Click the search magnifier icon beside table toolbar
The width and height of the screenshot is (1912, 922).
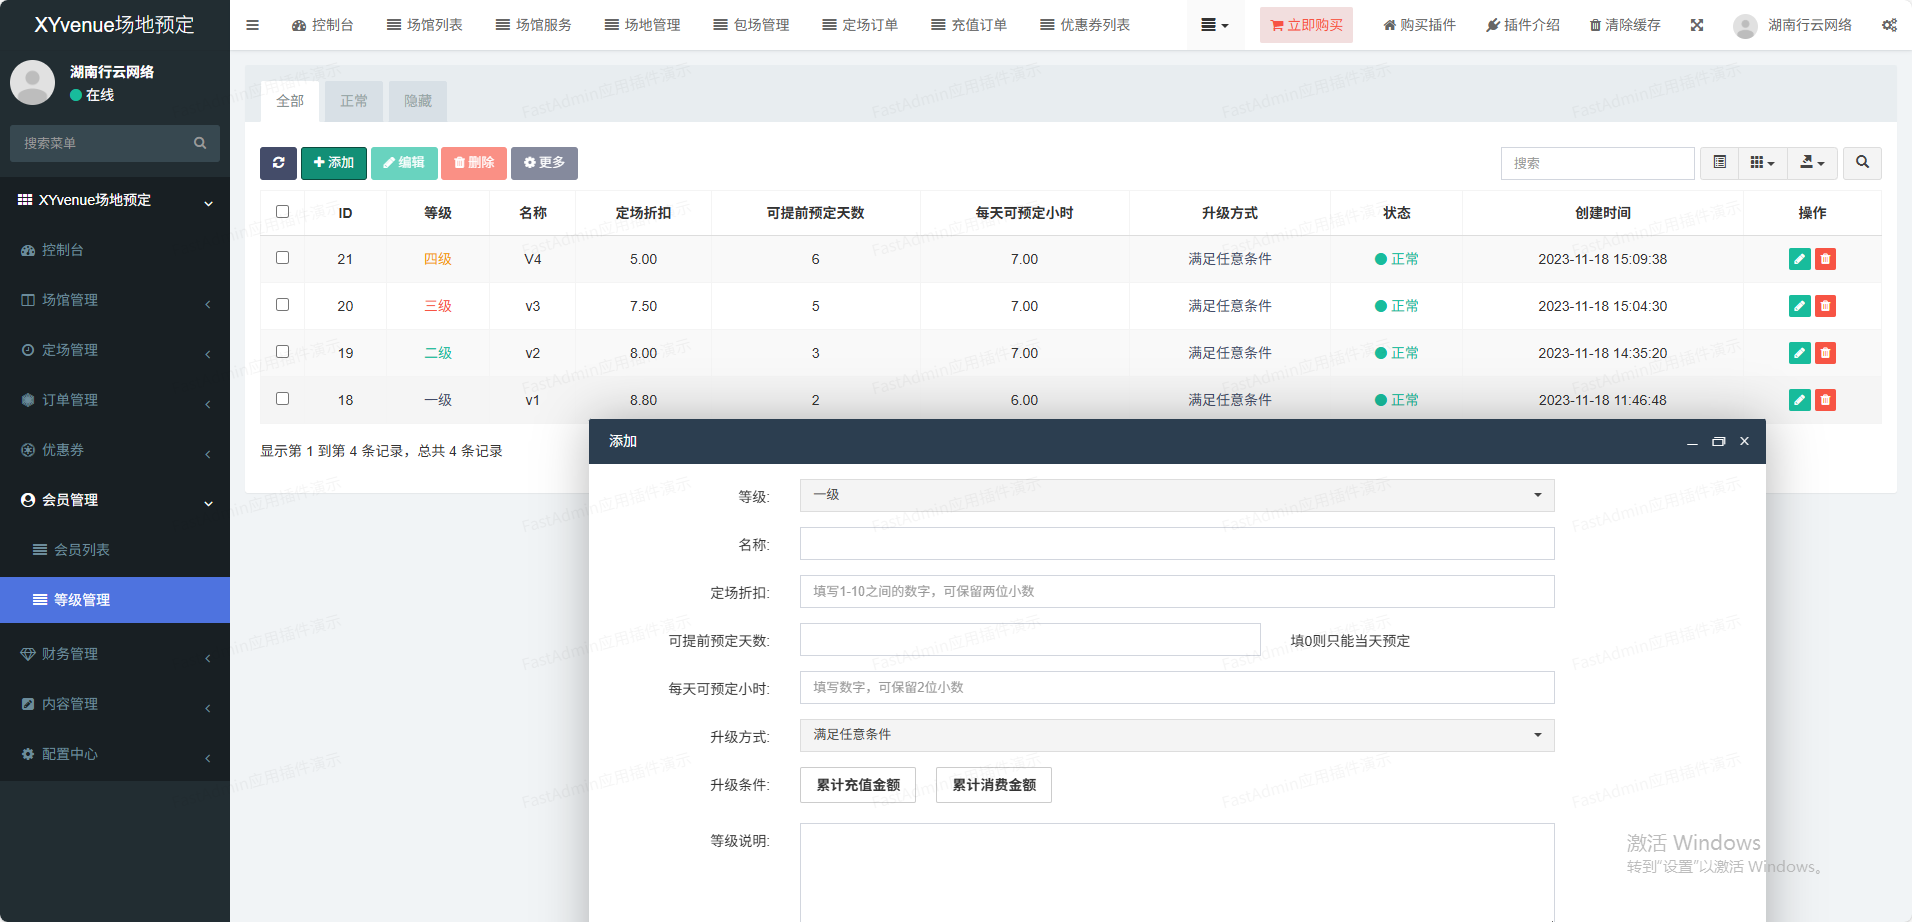click(1862, 163)
